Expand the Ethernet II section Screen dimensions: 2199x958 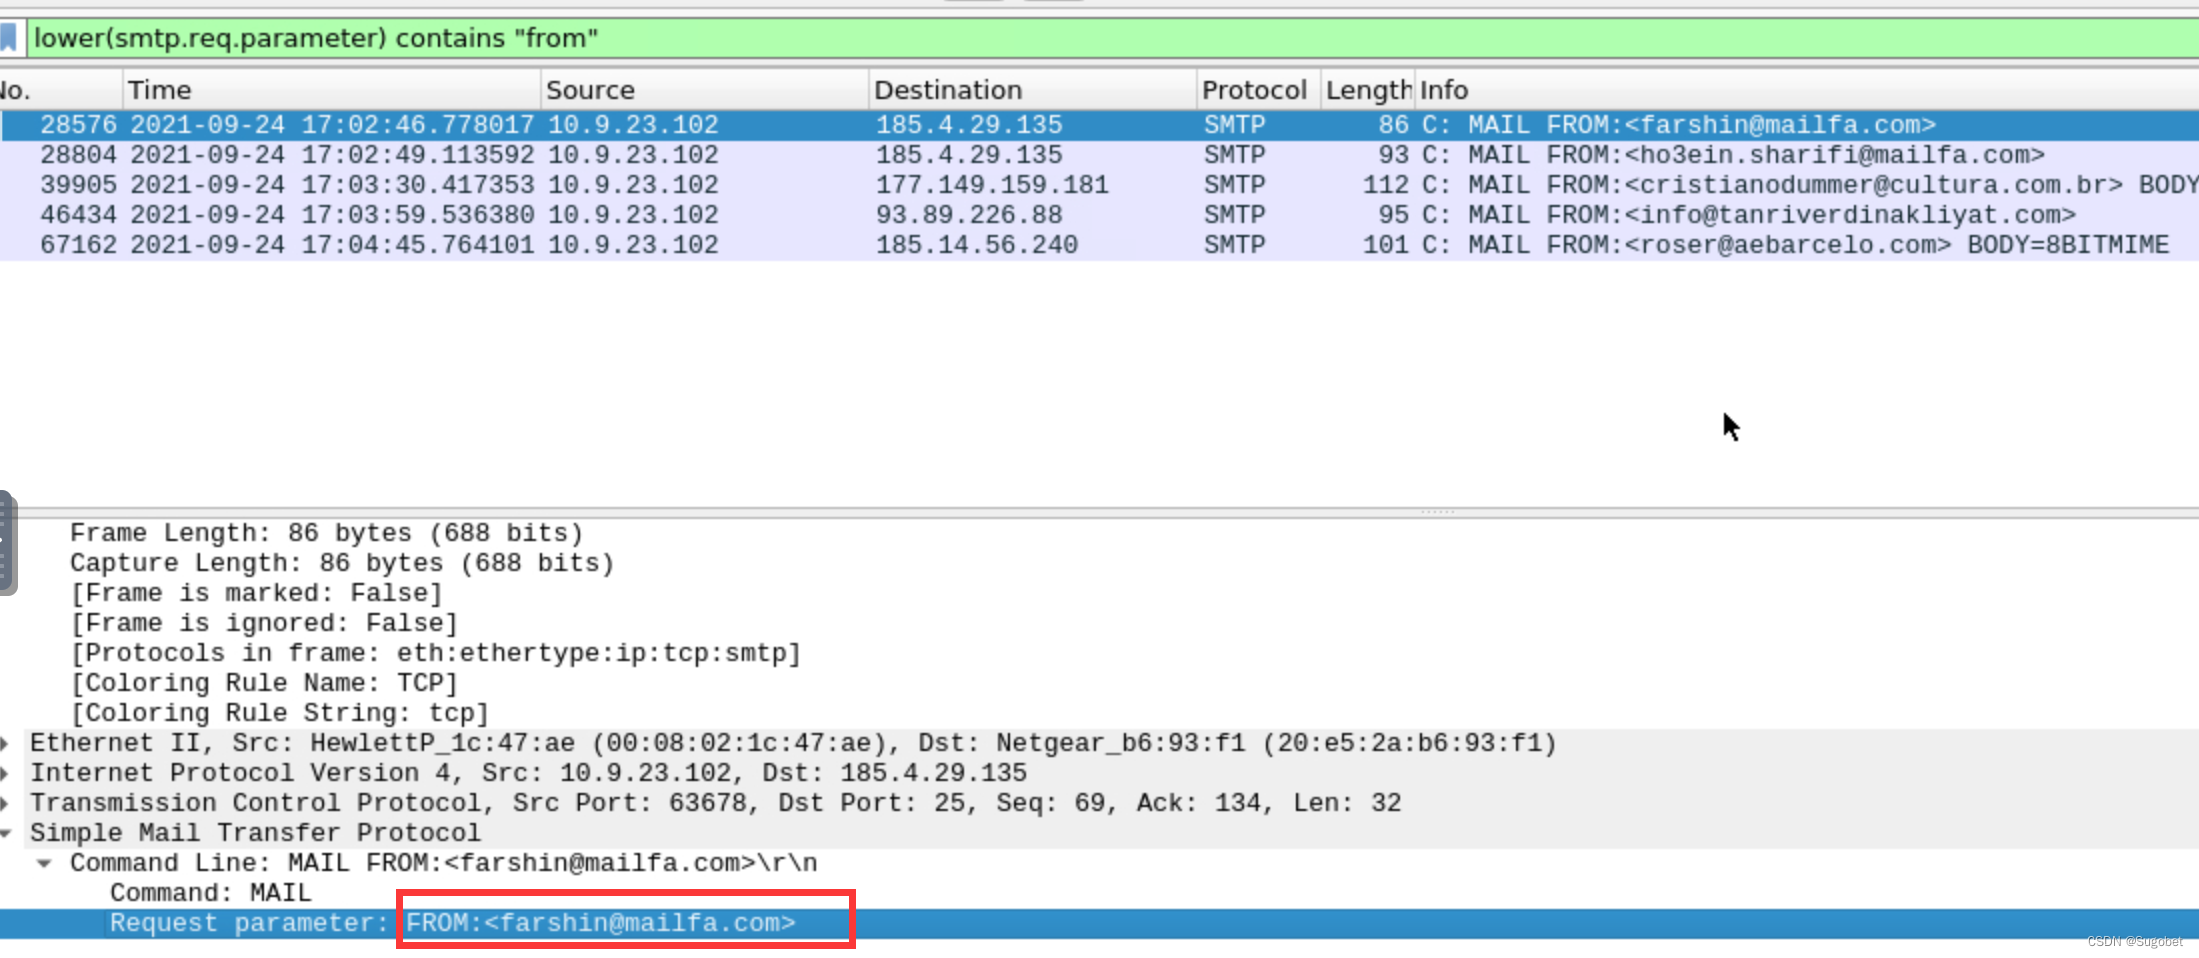click(x=5, y=743)
